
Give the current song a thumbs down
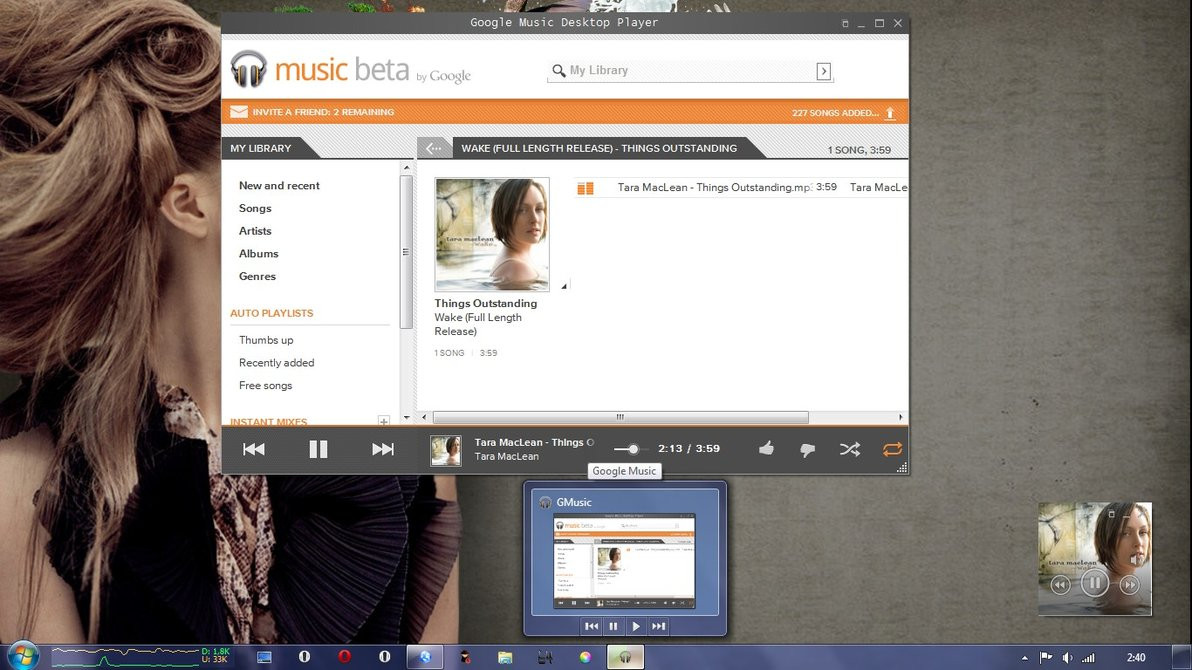807,450
